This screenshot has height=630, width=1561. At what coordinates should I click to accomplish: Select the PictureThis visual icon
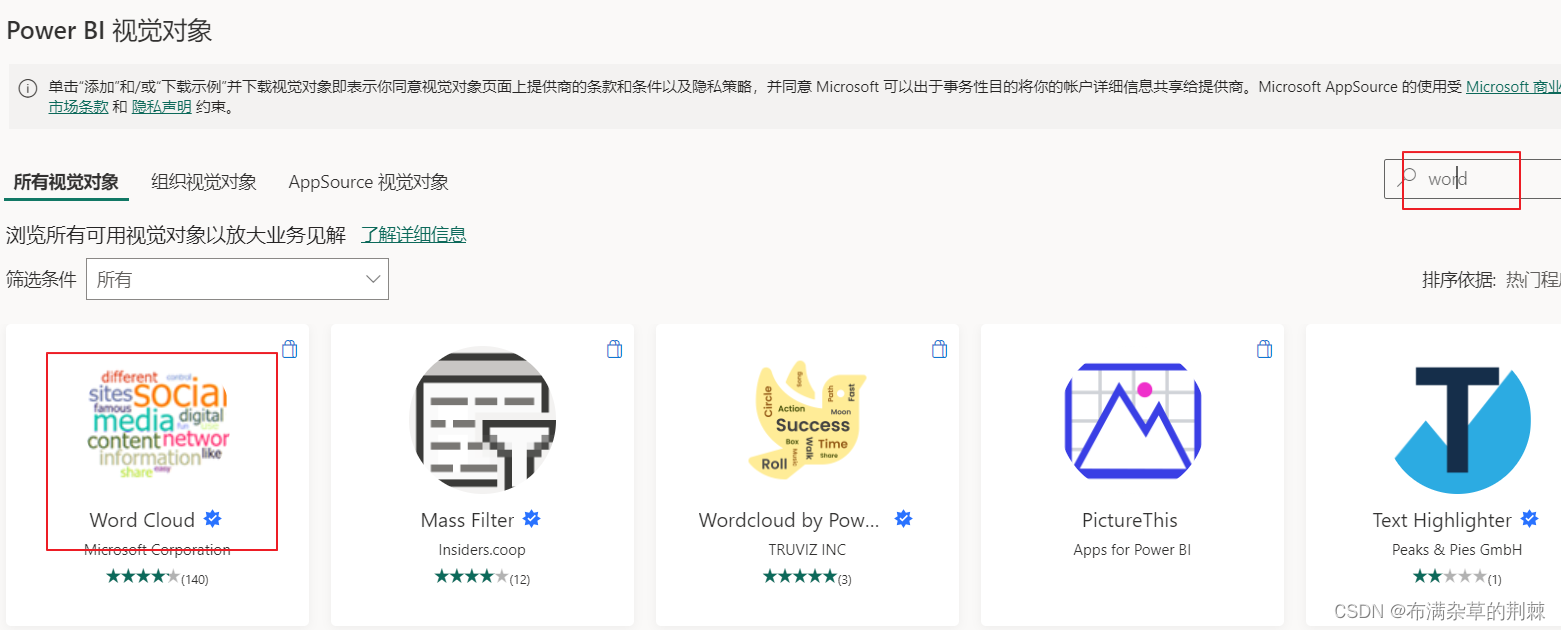[1132, 421]
